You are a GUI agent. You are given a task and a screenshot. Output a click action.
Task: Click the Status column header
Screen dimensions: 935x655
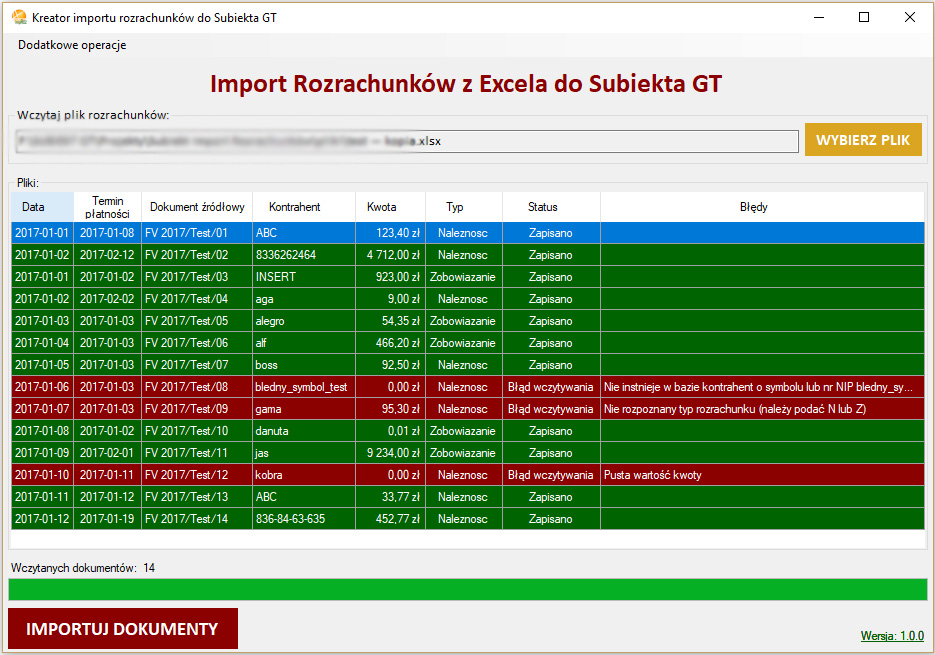543,207
